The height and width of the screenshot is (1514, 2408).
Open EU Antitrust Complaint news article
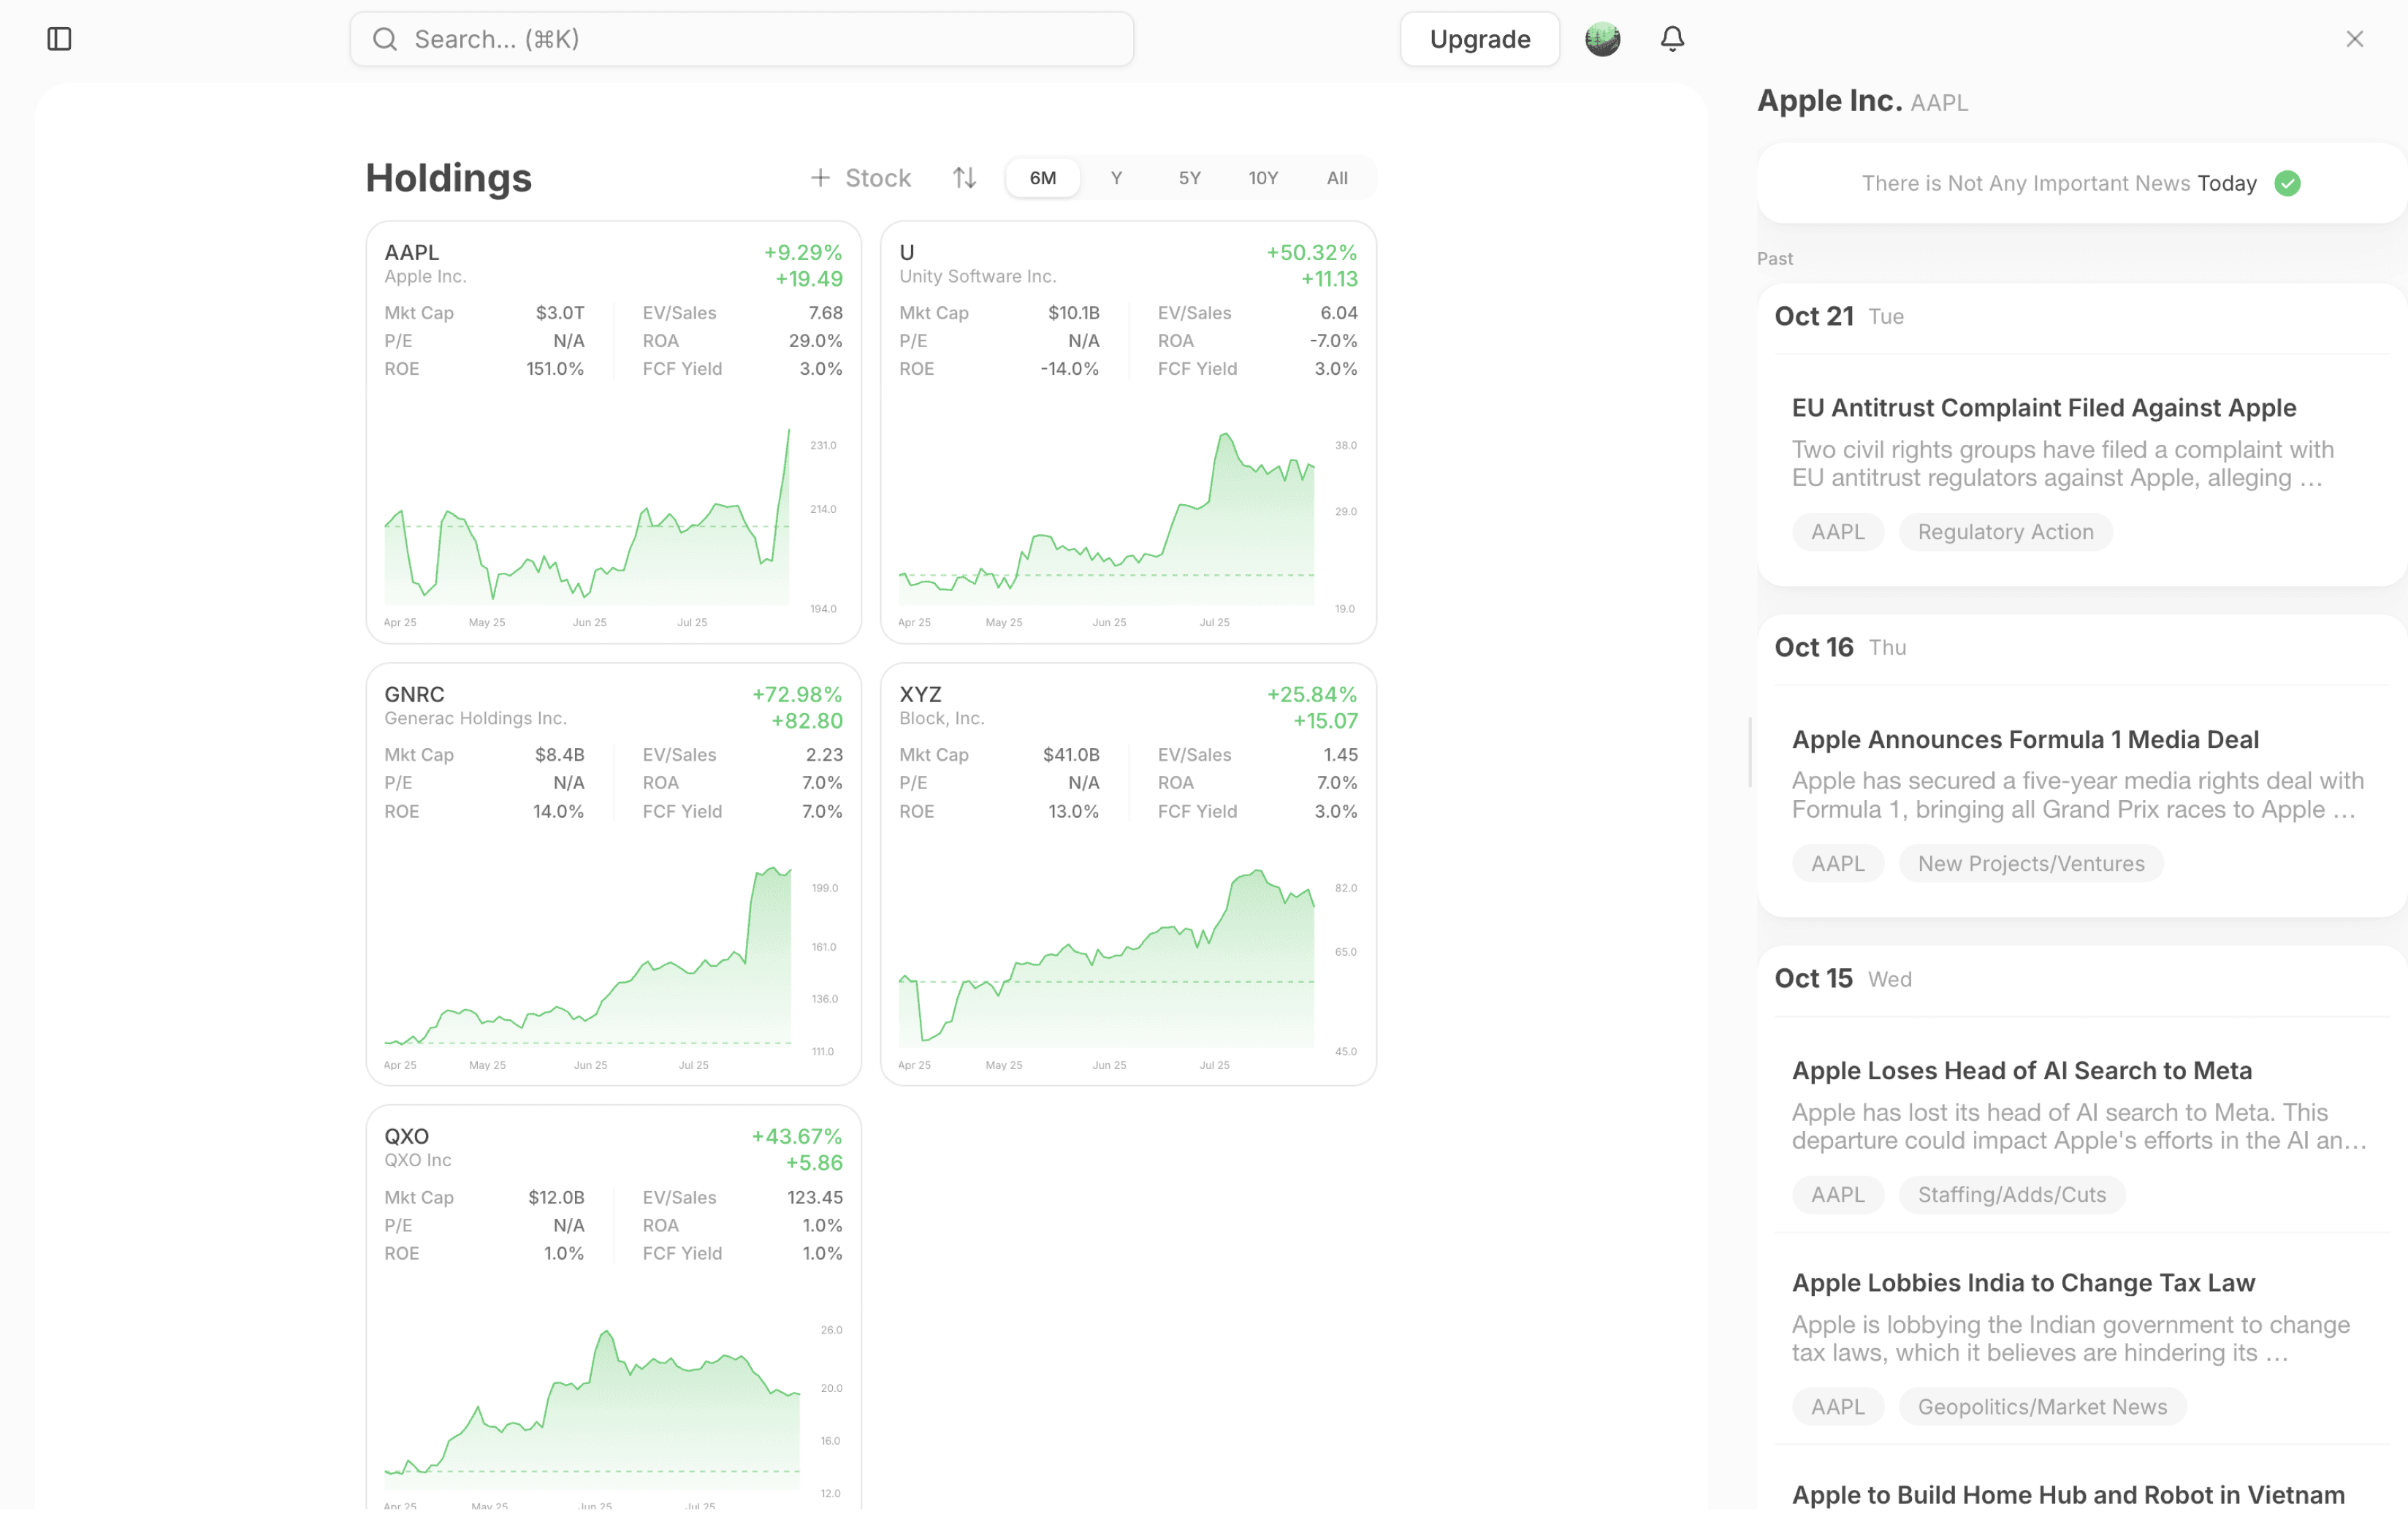pyautogui.click(x=2043, y=408)
